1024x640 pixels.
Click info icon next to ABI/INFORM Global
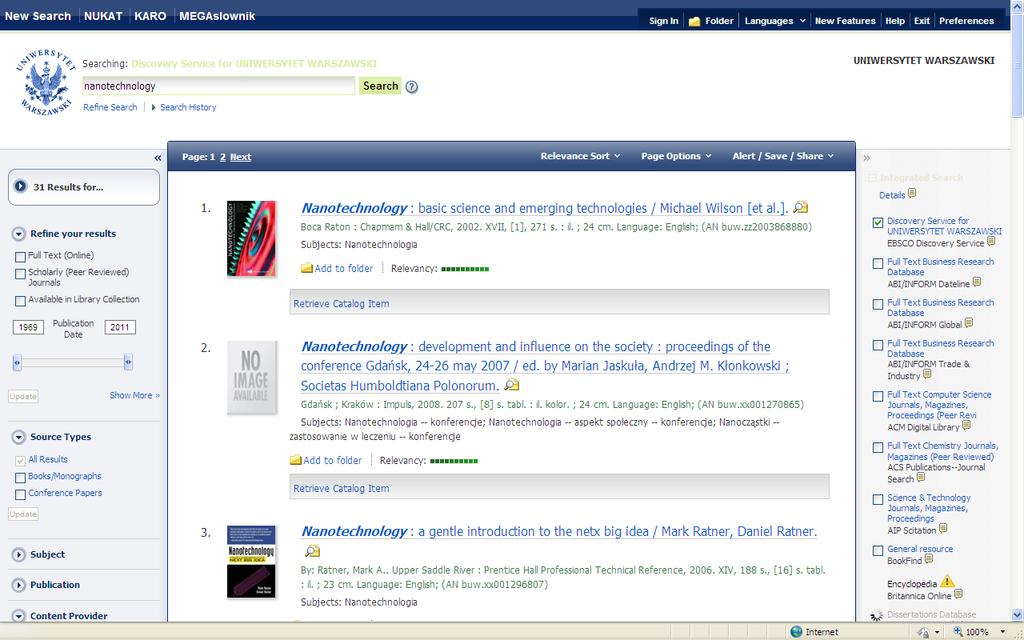968,323
